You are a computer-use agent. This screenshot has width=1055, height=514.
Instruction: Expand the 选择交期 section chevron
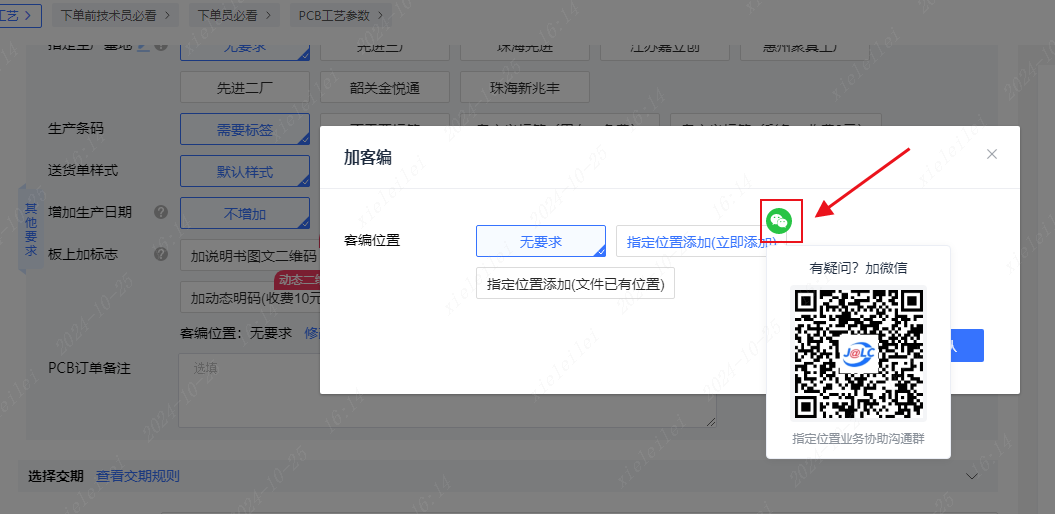(972, 476)
